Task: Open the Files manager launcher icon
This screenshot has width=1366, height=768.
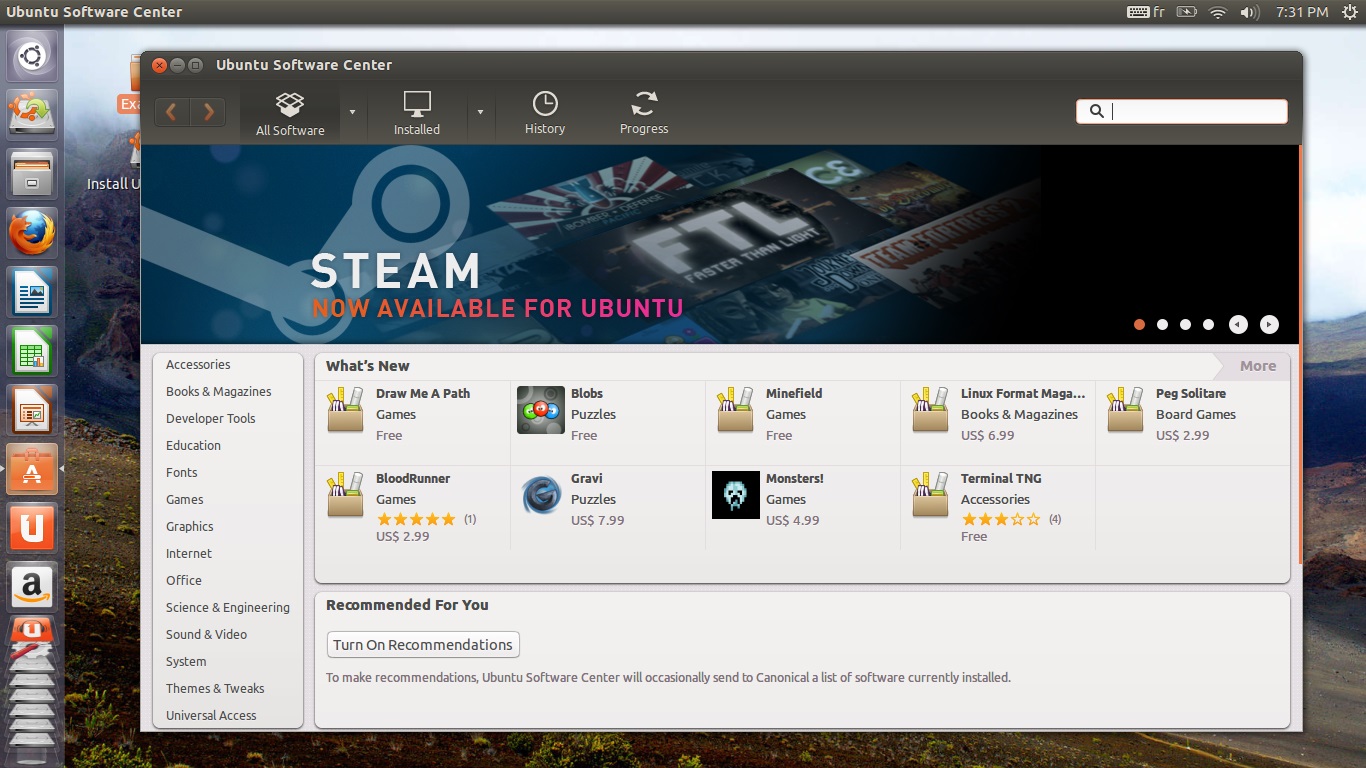Action: click(x=32, y=173)
